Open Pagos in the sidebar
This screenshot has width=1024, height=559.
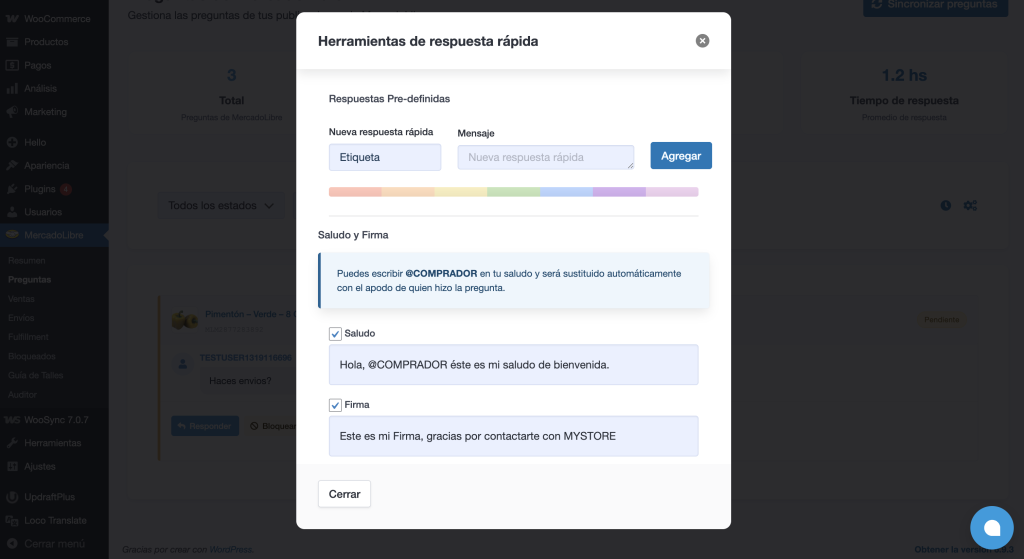[37, 65]
